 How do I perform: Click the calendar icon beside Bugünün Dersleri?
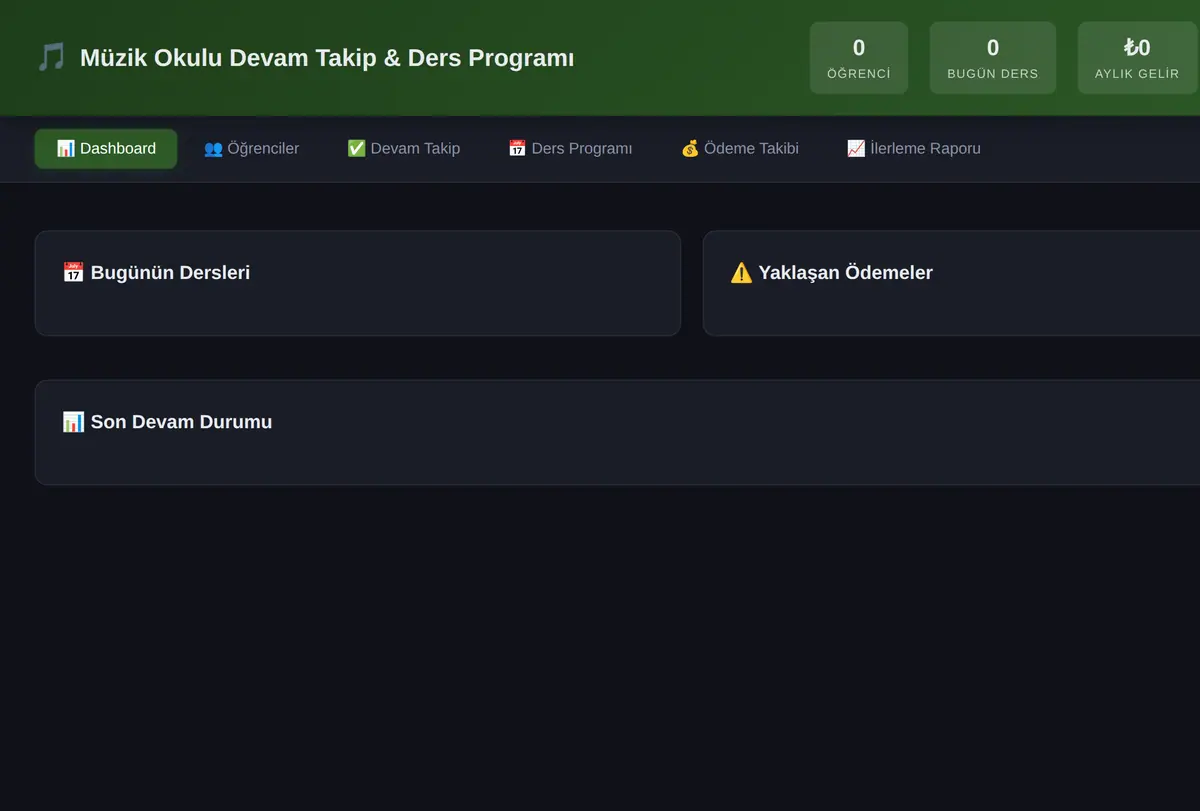(x=73, y=272)
